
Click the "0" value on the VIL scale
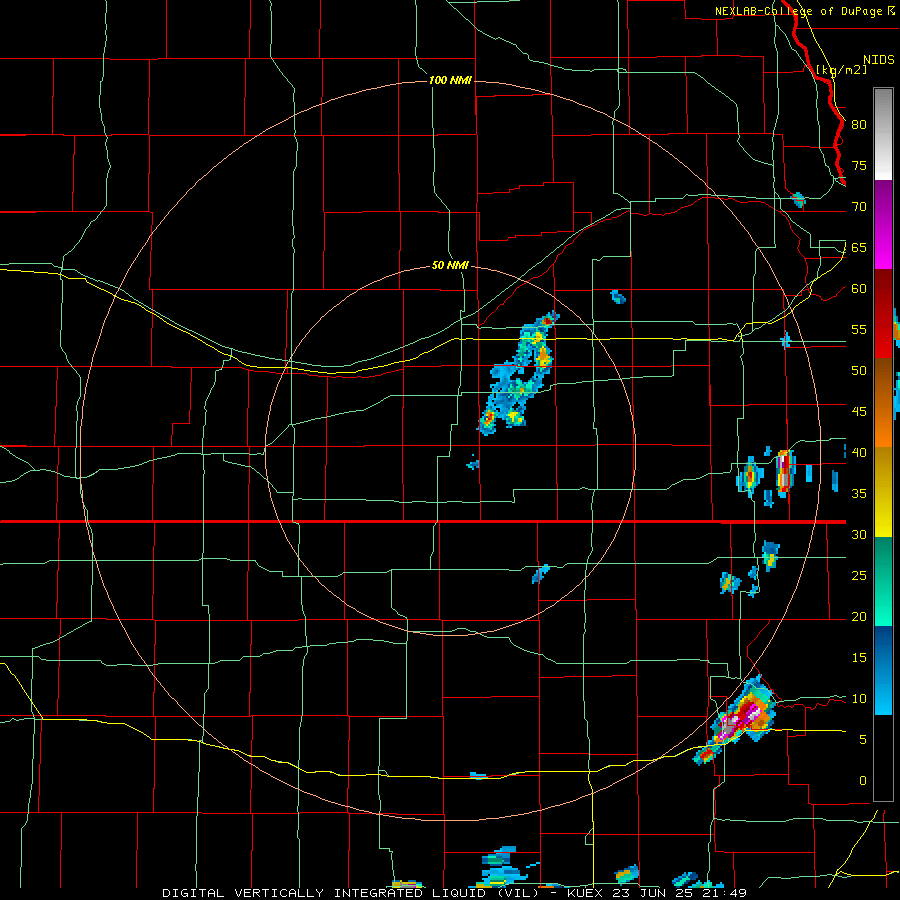[863, 781]
